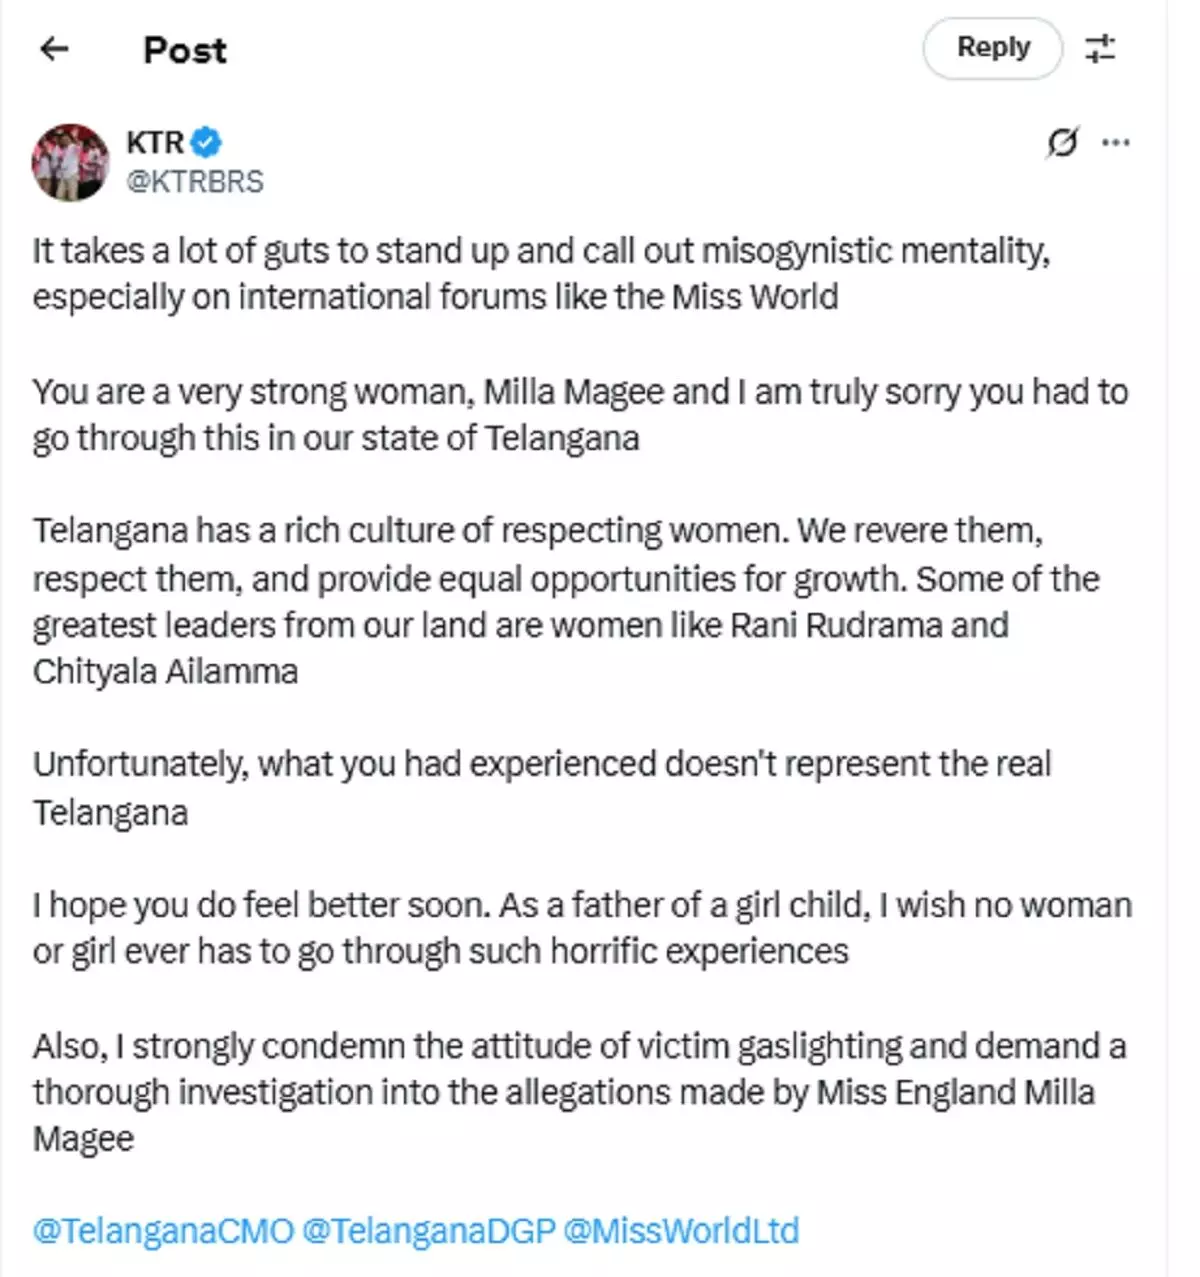Screen dimensions: 1200x1277
Task: Click the Post page heading
Action: (x=185, y=50)
